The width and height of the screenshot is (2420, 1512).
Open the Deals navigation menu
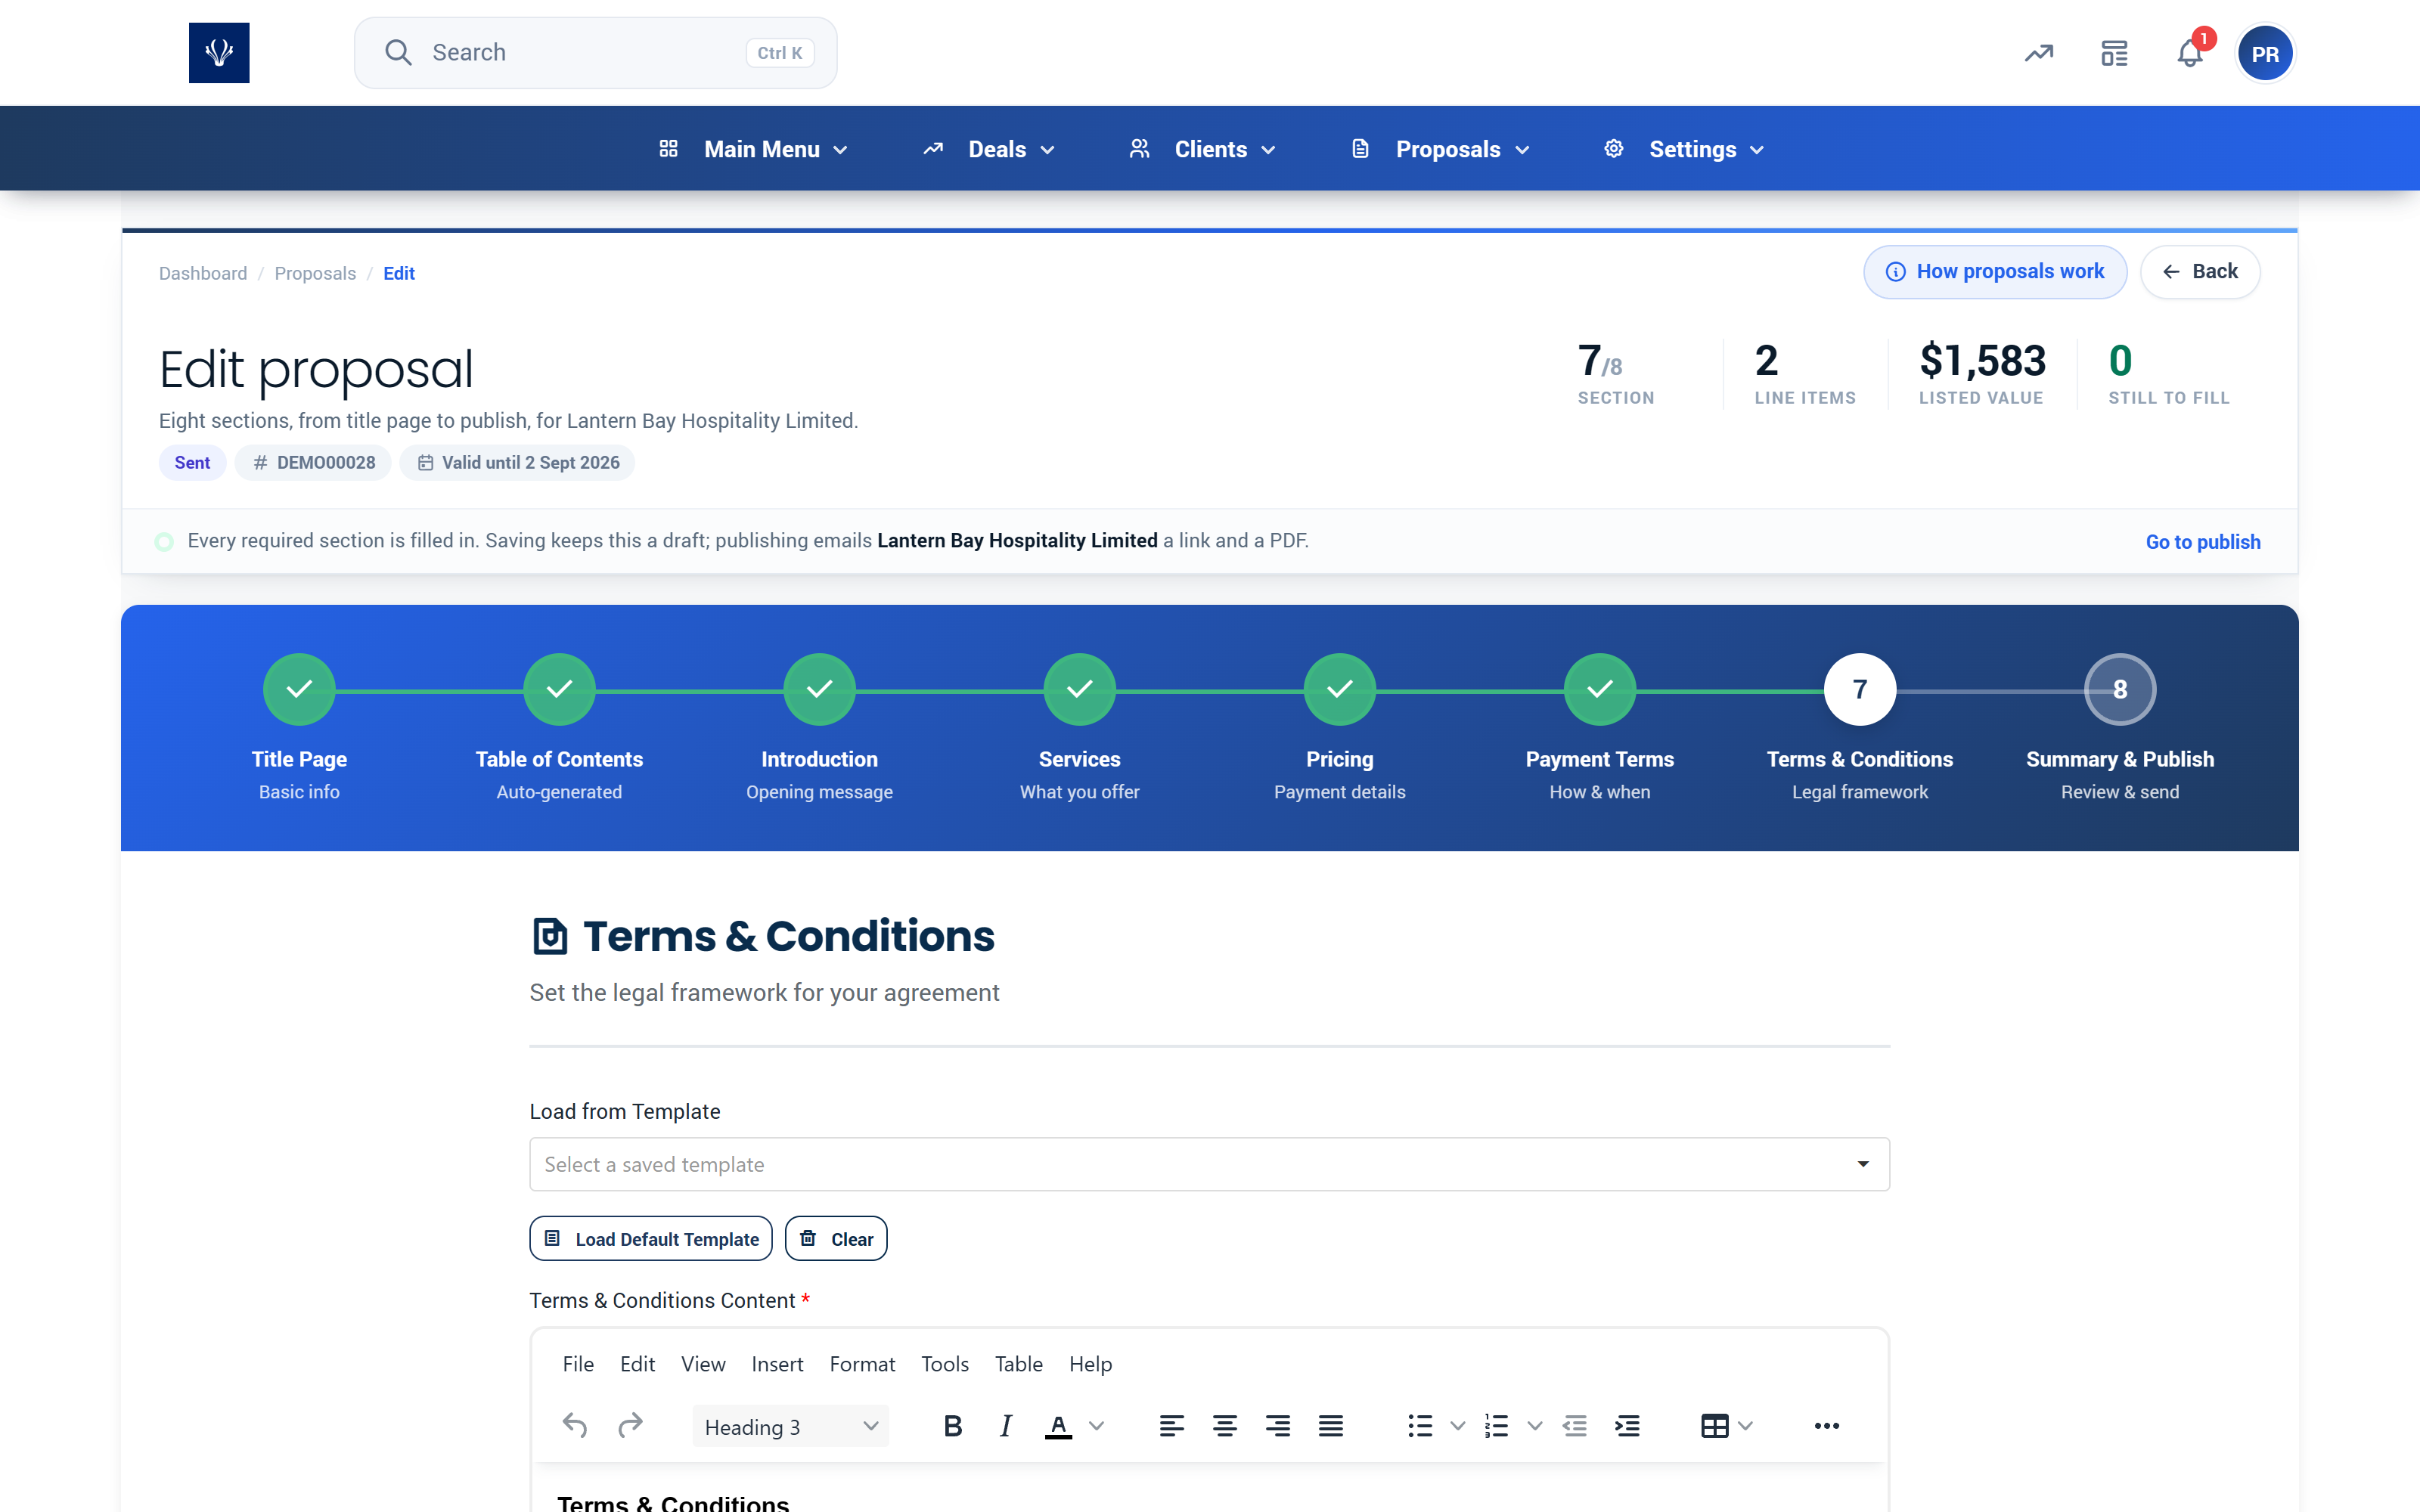pyautogui.click(x=989, y=149)
